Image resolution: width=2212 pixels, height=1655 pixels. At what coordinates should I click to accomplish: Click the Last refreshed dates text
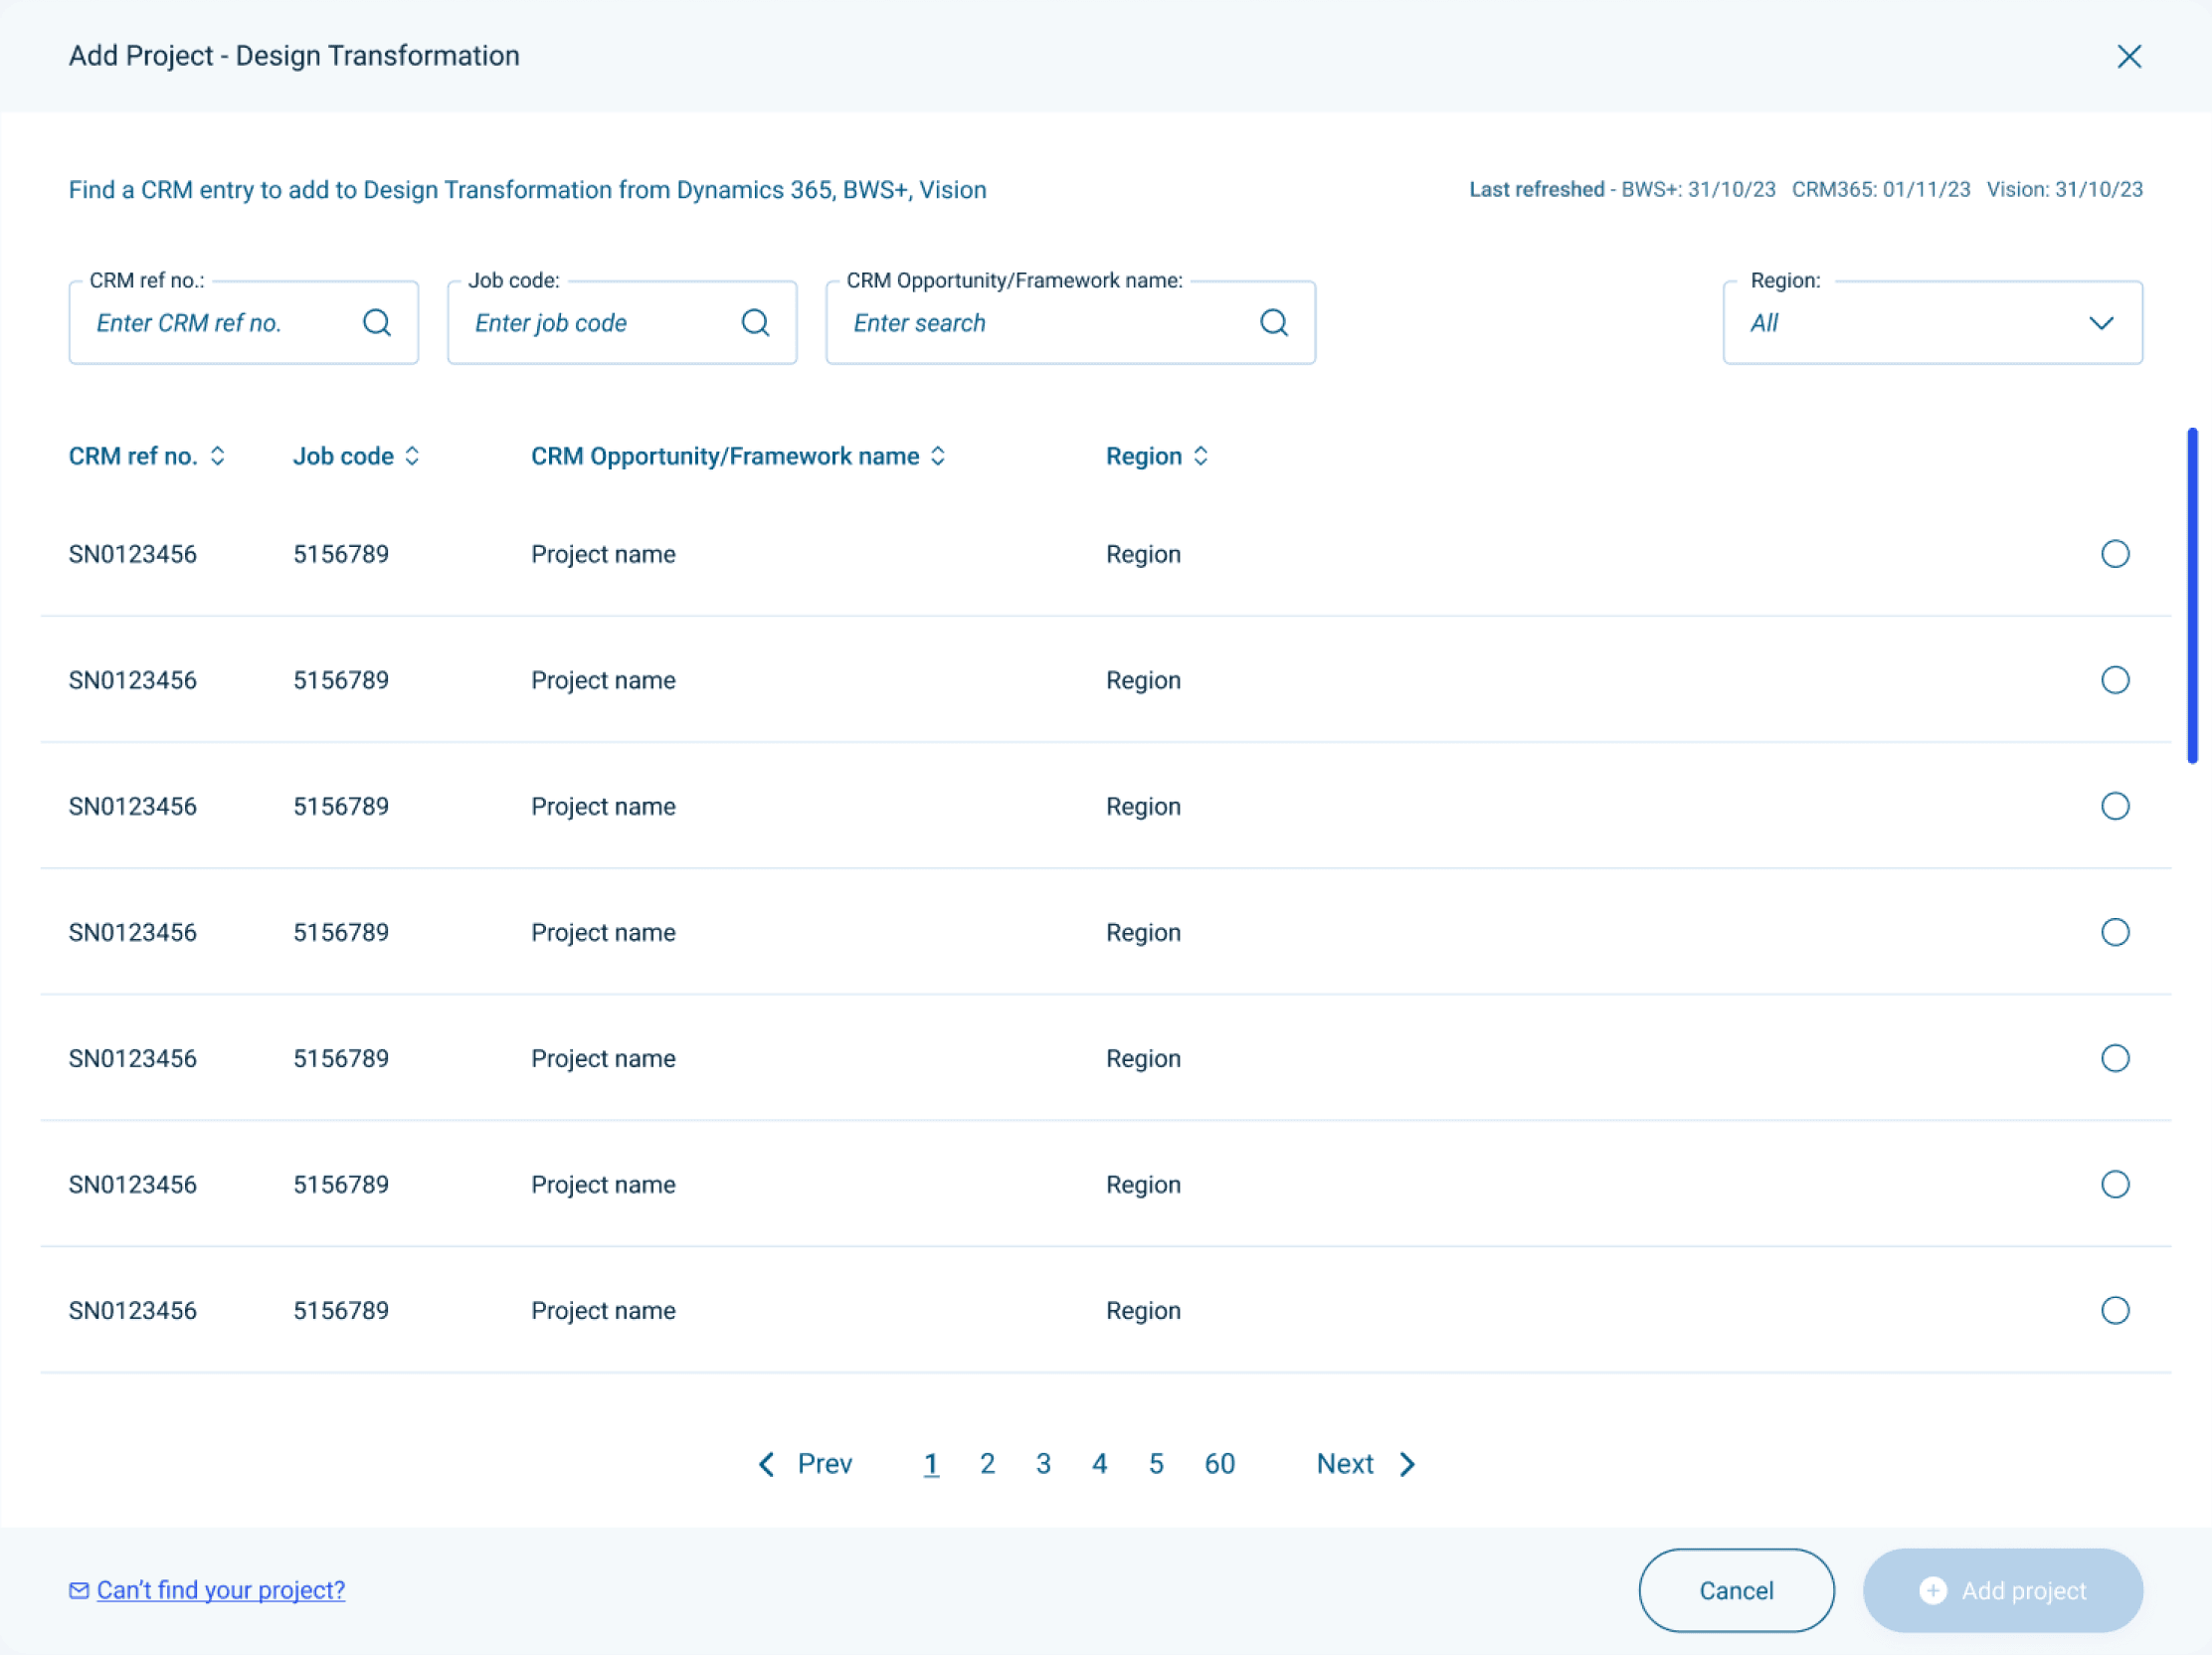point(1806,190)
